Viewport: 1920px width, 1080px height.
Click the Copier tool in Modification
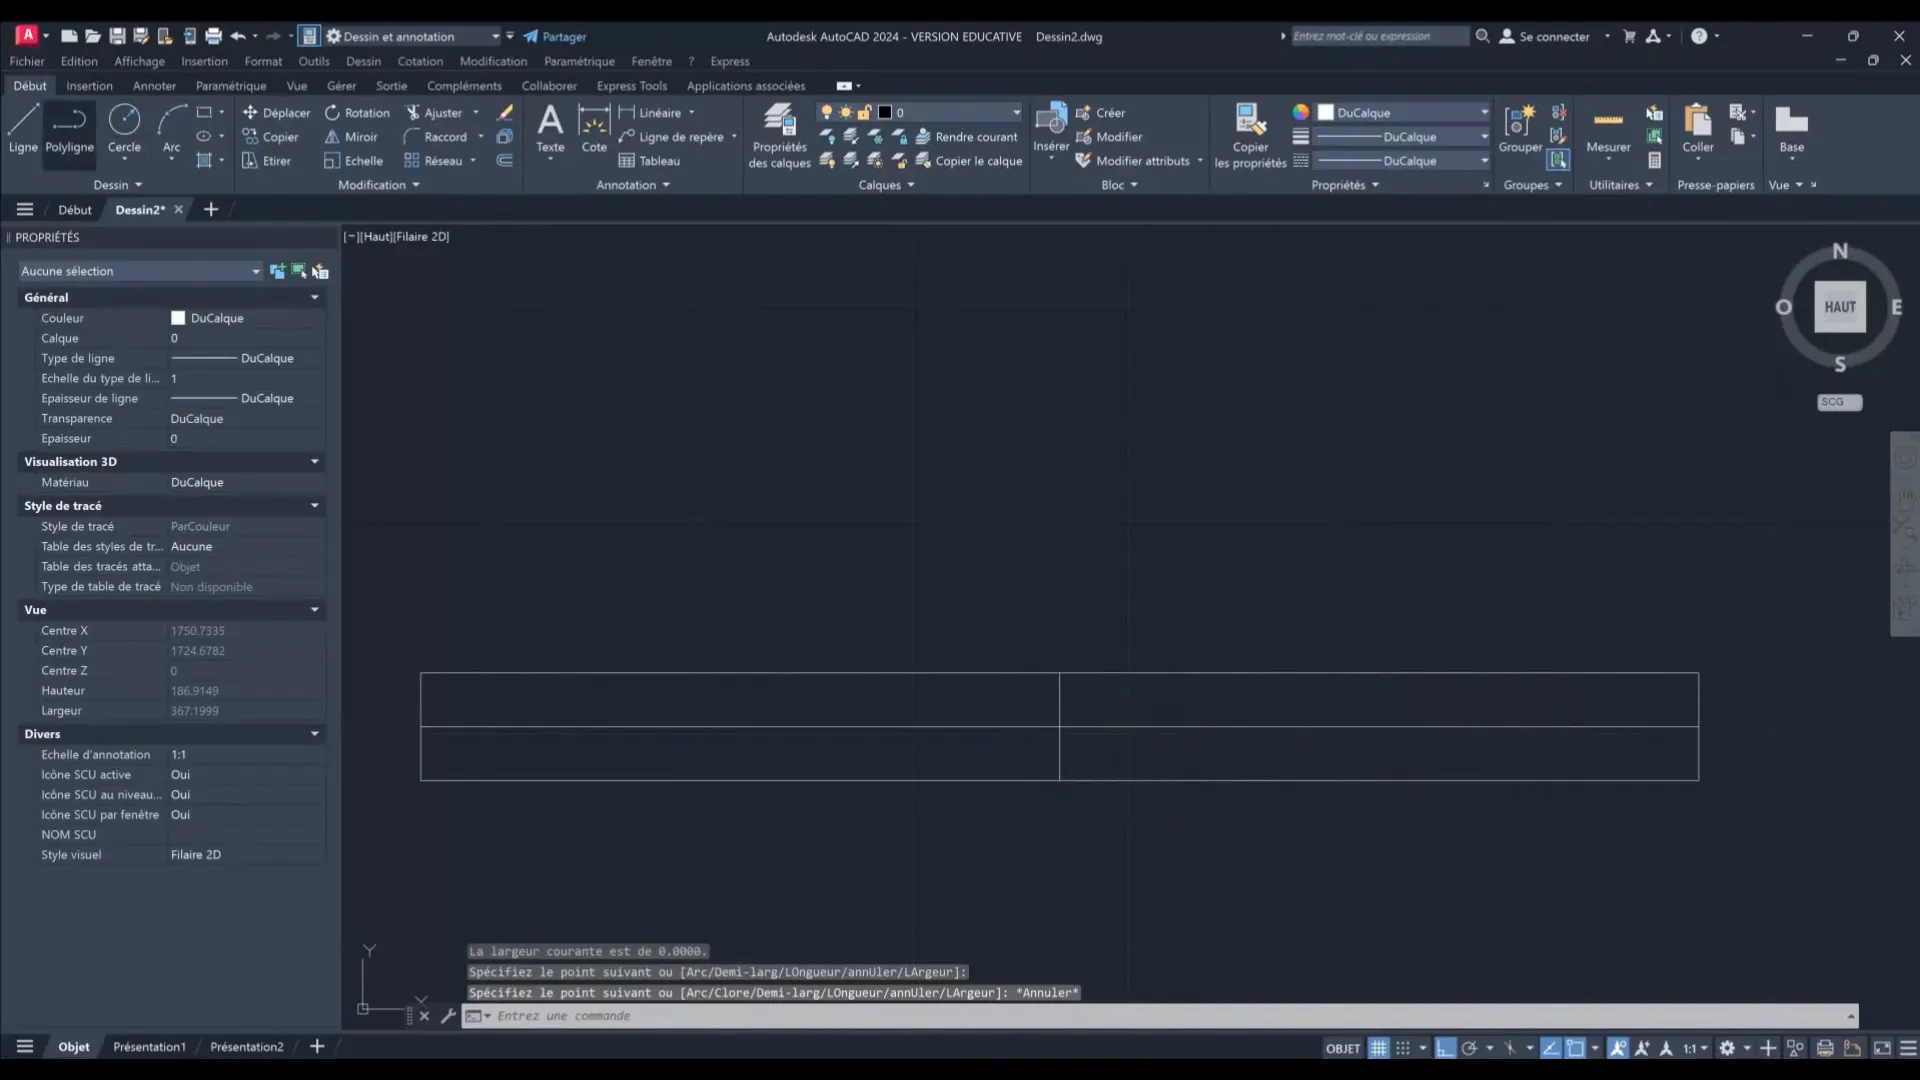click(x=270, y=137)
